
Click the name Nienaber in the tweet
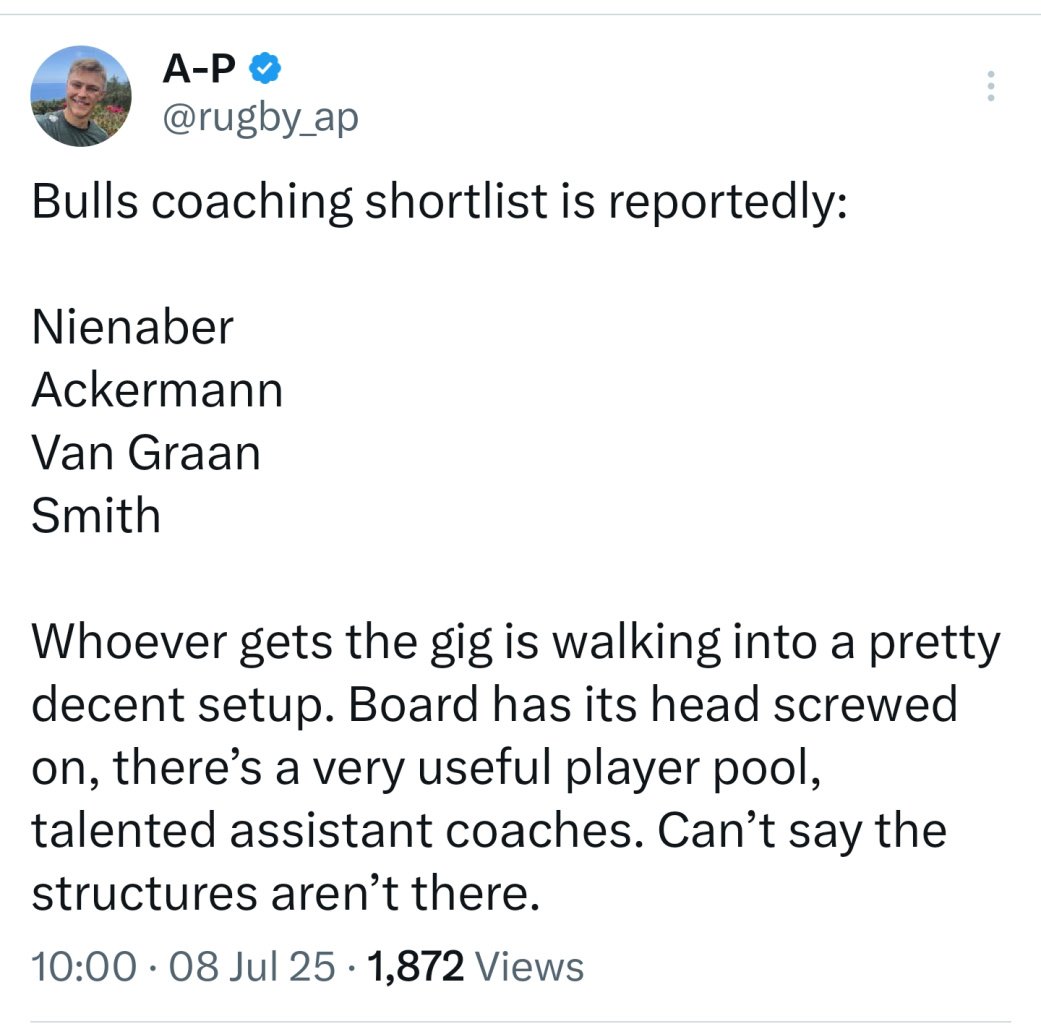[133, 327]
